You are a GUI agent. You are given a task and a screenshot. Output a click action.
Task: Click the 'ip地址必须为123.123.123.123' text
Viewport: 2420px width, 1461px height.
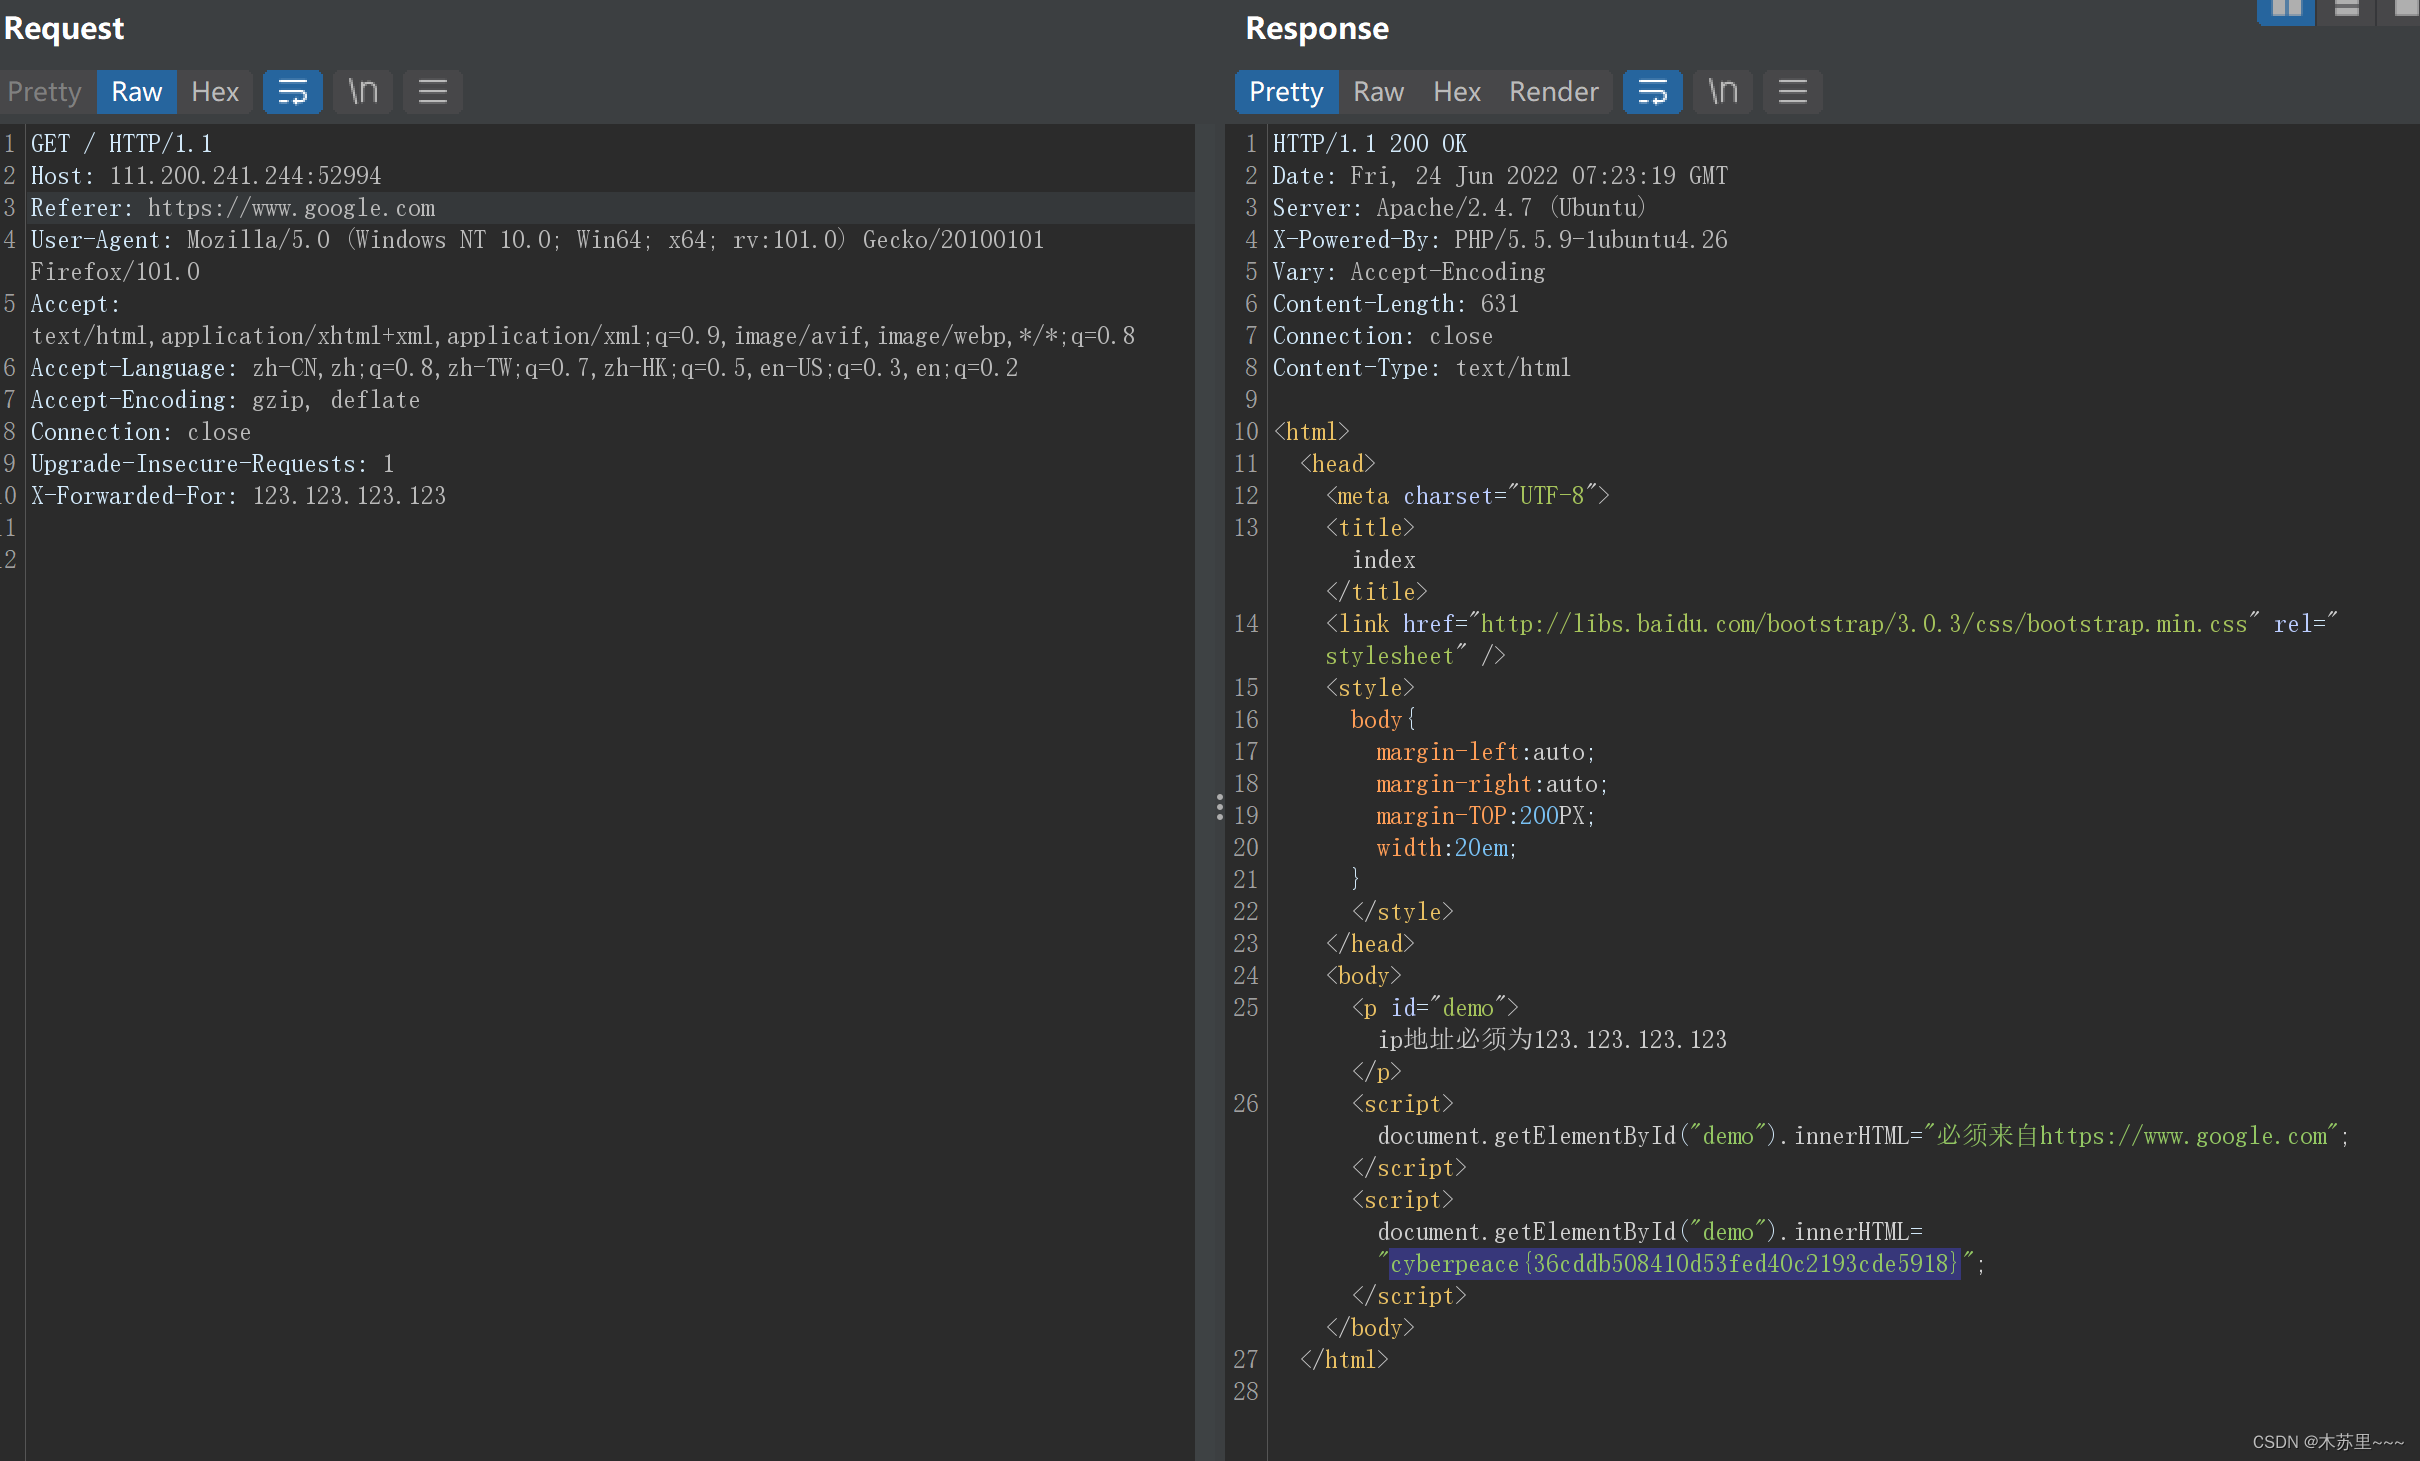(x=1552, y=1040)
